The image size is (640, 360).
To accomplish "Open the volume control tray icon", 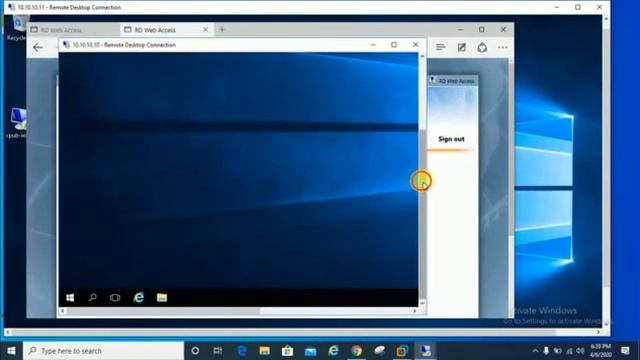I will click(580, 351).
